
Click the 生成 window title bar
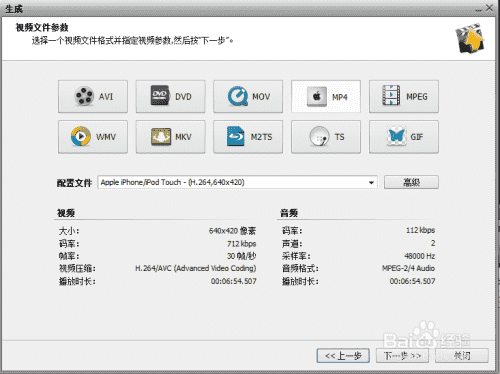click(x=233, y=9)
